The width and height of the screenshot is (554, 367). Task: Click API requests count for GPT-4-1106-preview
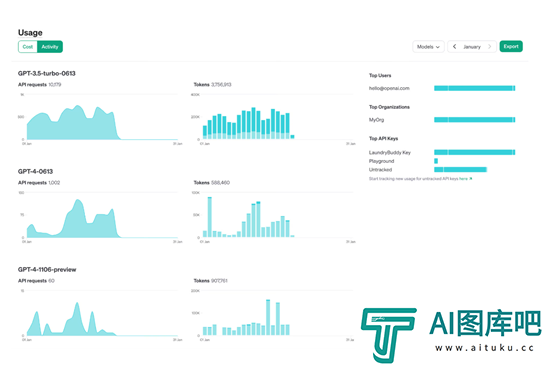[x=51, y=281]
